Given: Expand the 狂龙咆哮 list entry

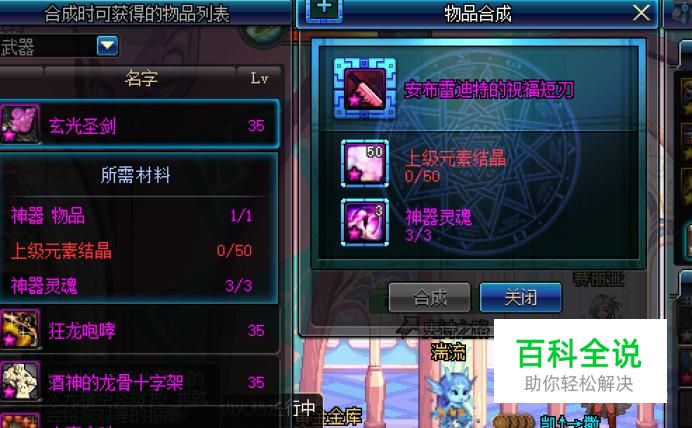Looking at the screenshot, I should click(139, 329).
